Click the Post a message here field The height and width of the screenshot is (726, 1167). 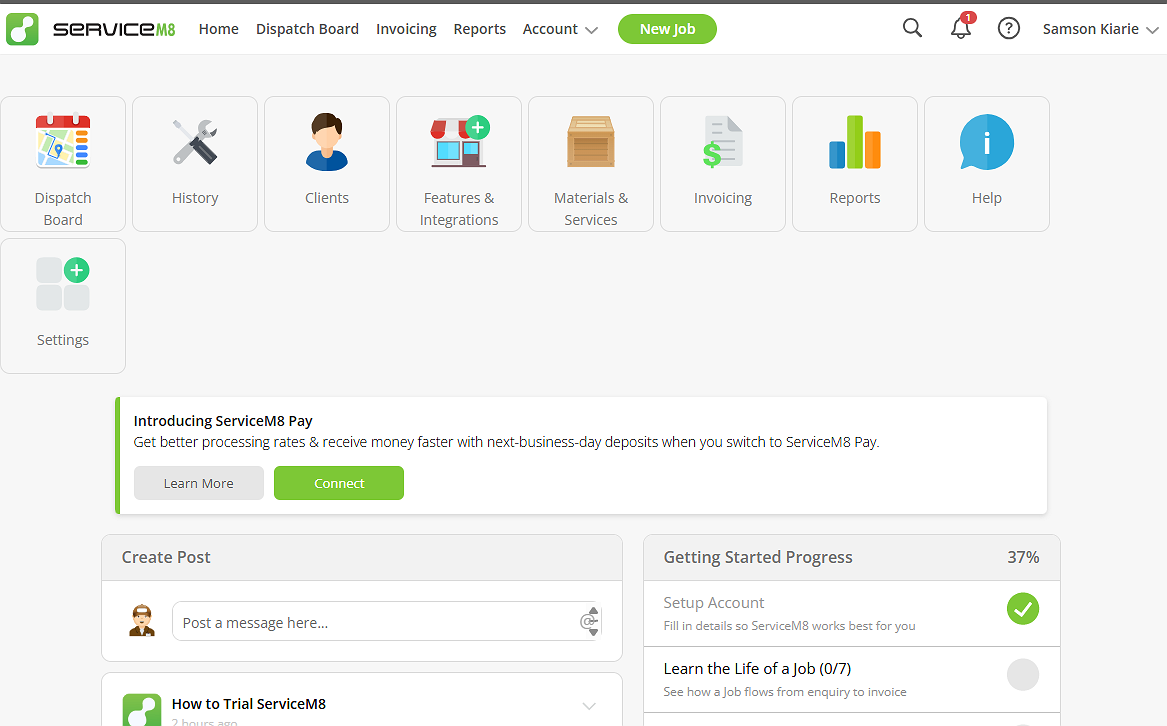[387, 621]
